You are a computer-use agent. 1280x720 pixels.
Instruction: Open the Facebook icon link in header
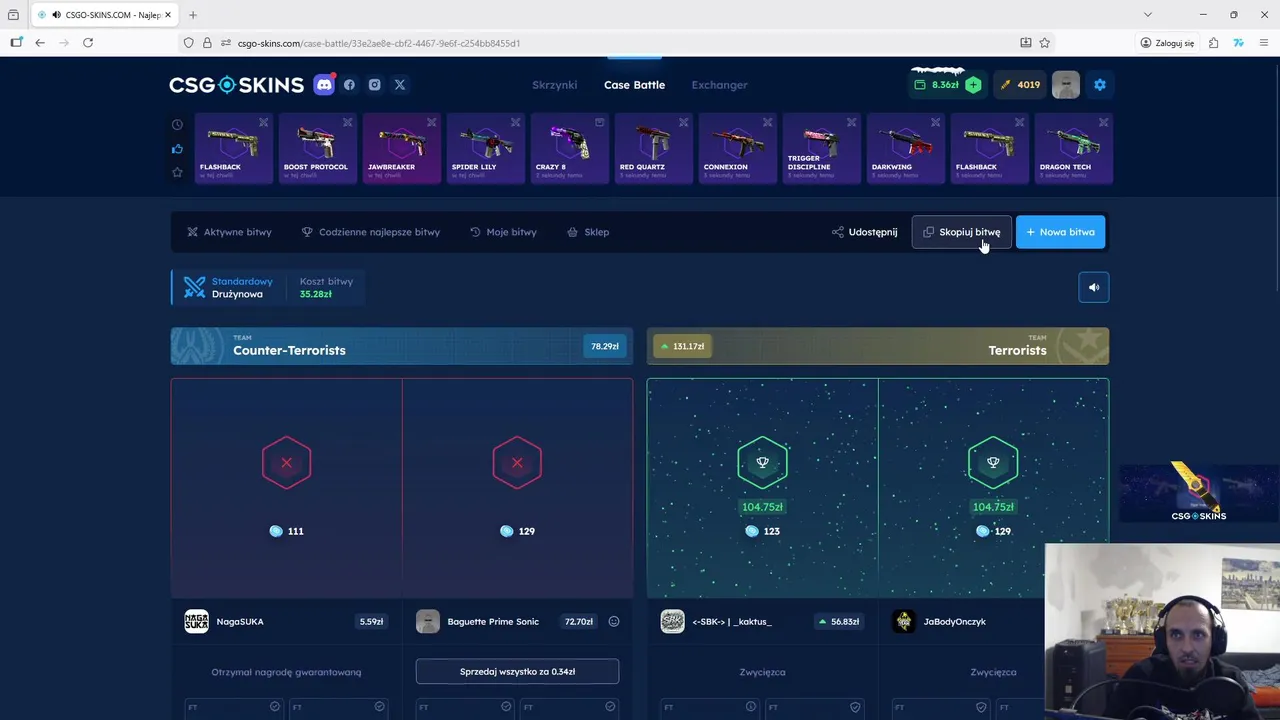pyautogui.click(x=349, y=85)
